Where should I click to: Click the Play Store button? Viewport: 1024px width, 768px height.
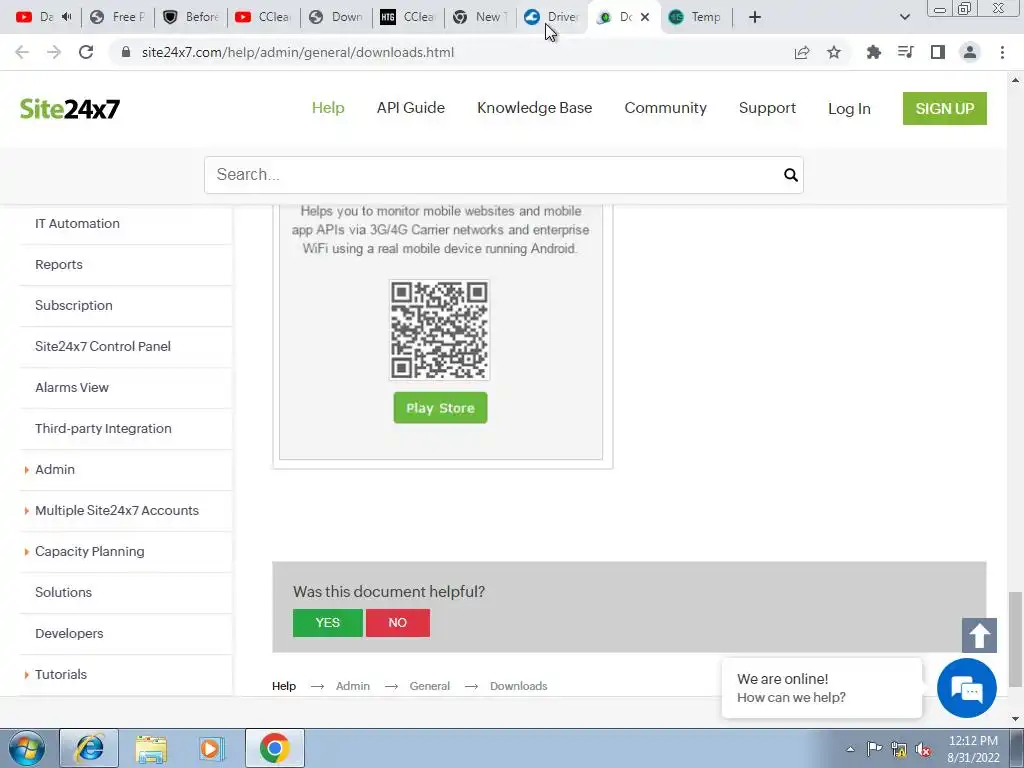click(440, 408)
